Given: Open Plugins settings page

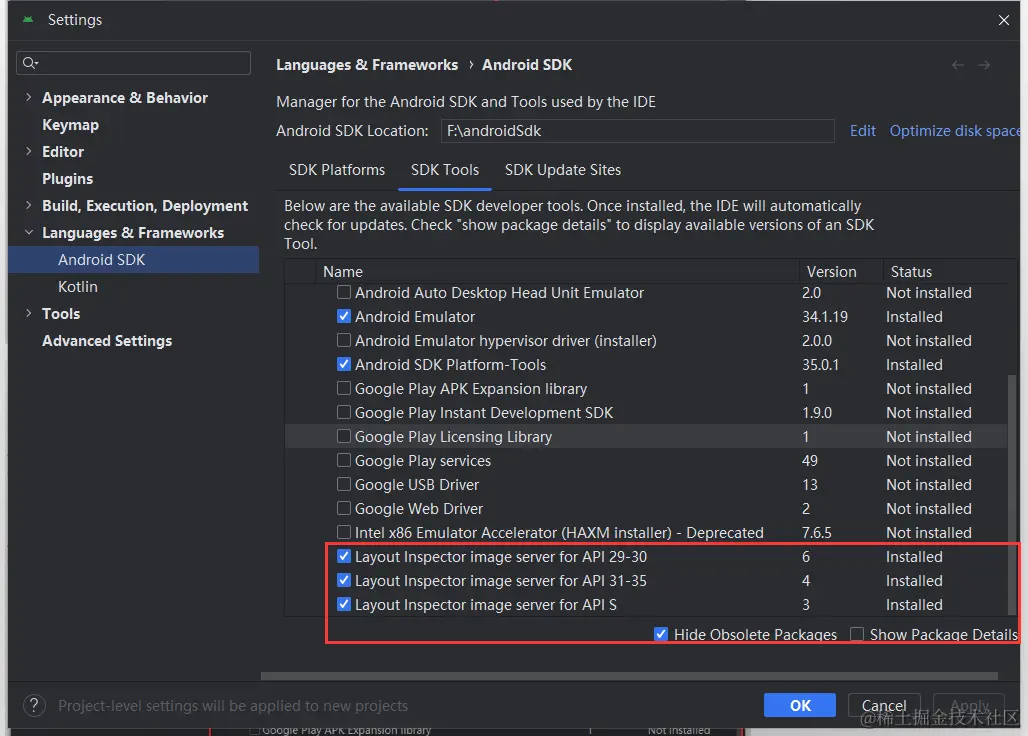Looking at the screenshot, I should point(68,178).
